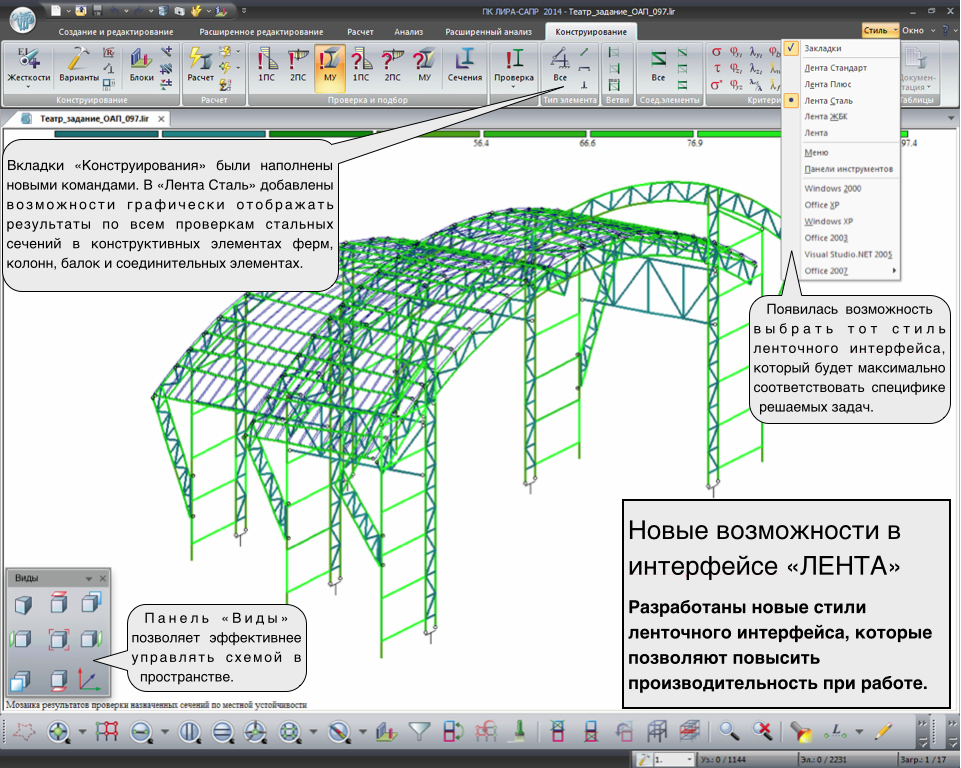The height and width of the screenshot is (768, 961).
Task: Click the Сечения (sections) icon
Action: click(464, 64)
